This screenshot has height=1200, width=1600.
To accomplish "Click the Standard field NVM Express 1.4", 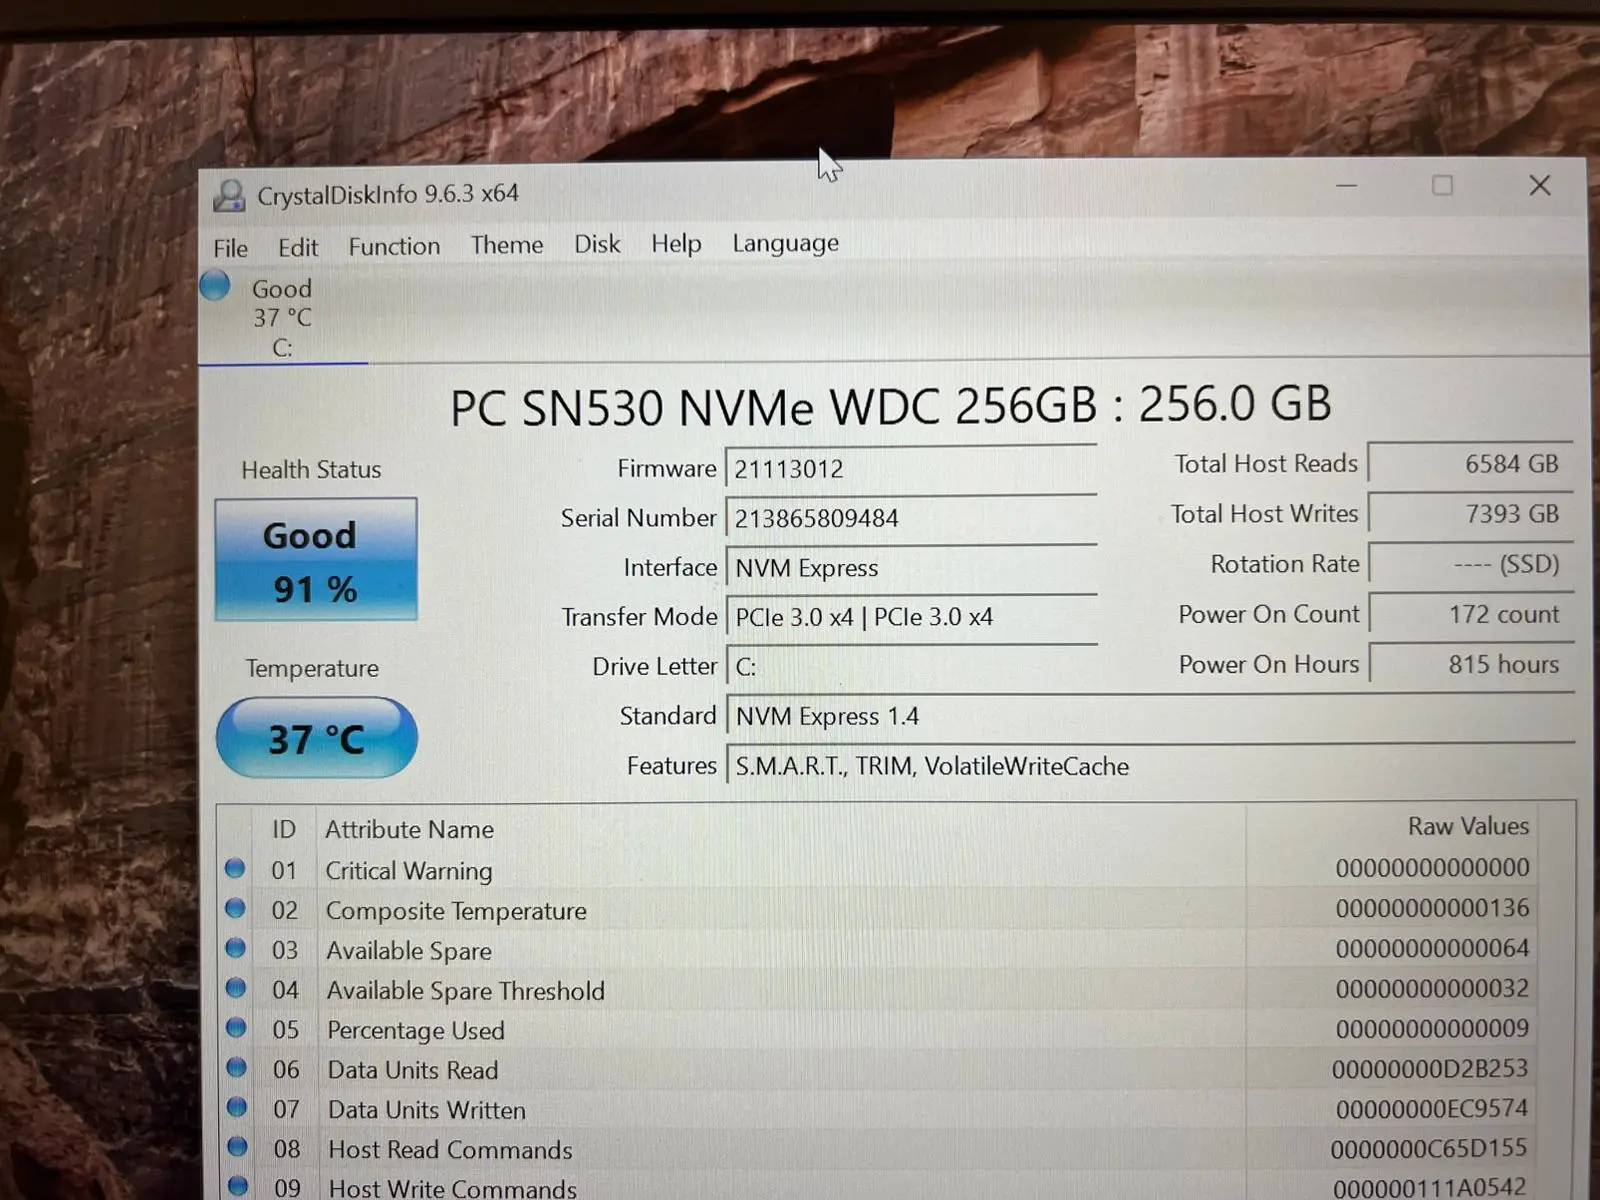I will (1150, 716).
